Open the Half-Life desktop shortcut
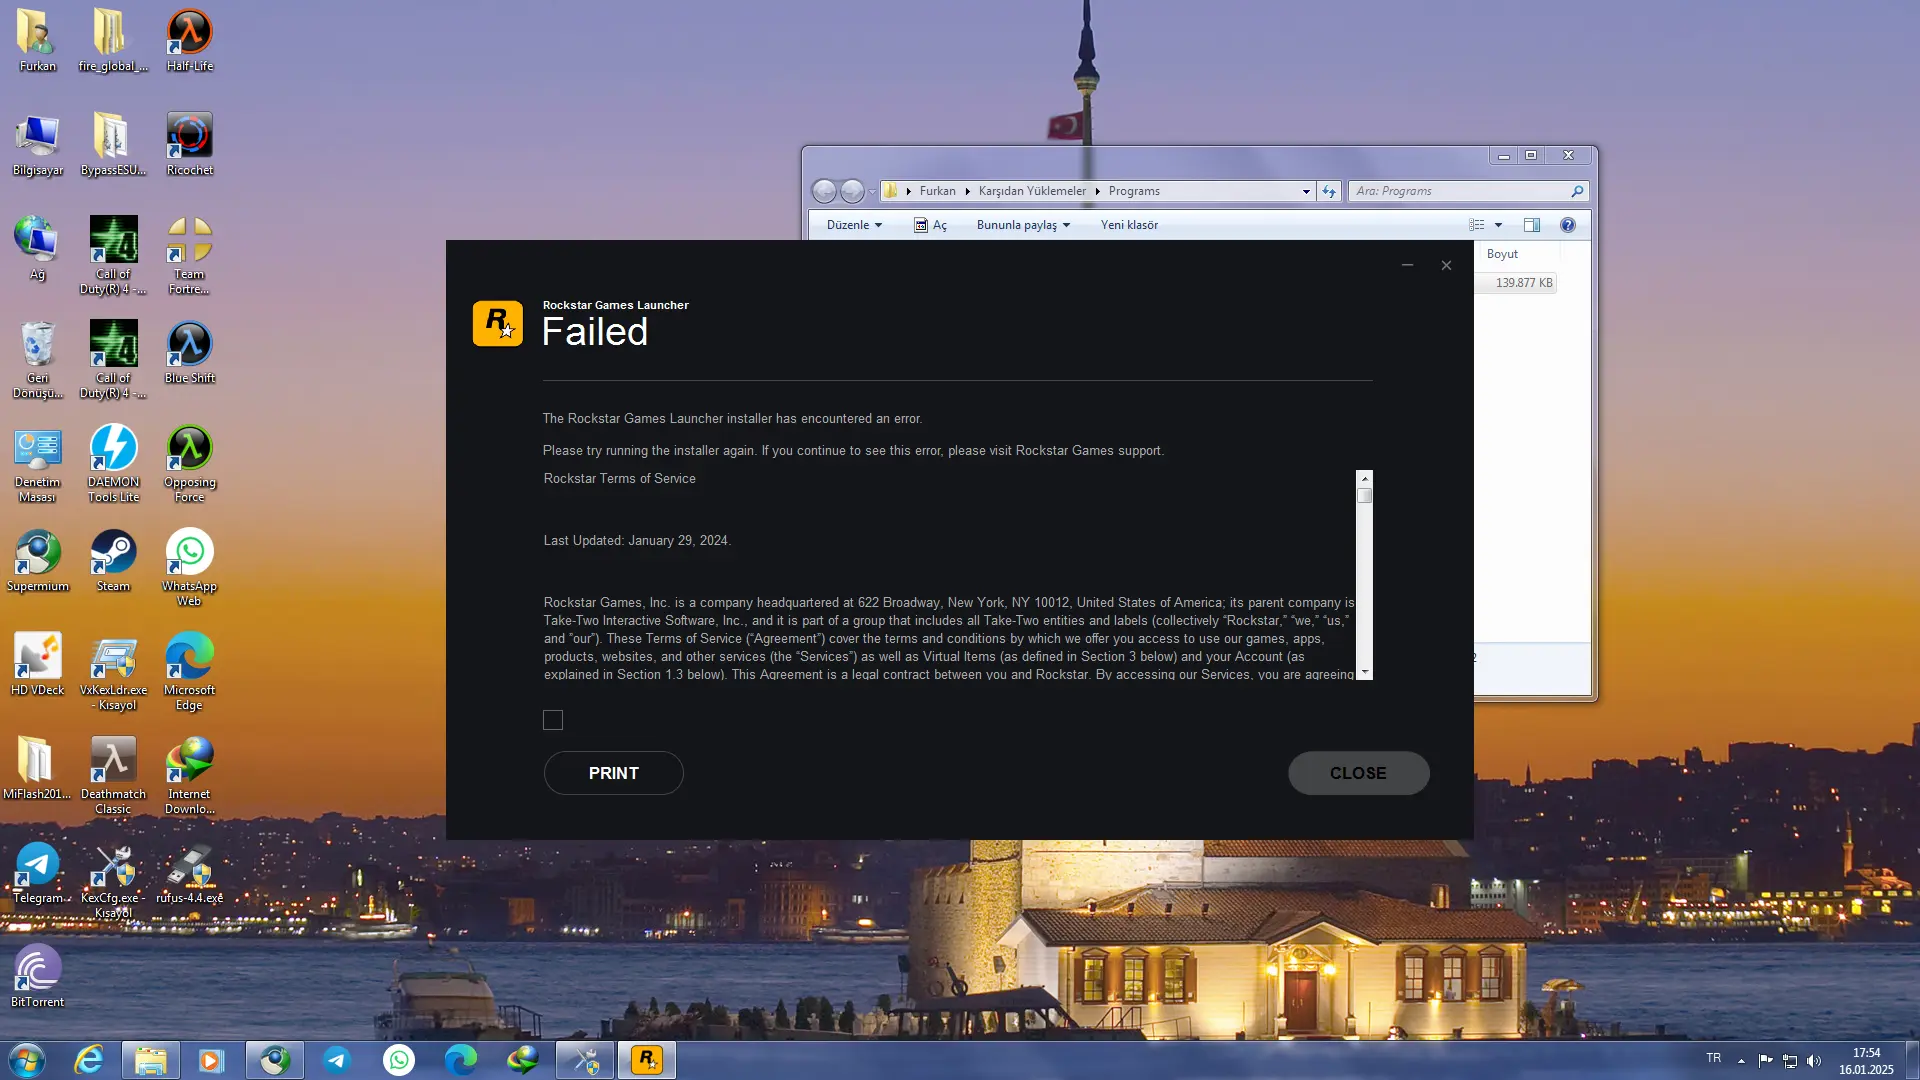1920x1080 pixels. [189, 41]
